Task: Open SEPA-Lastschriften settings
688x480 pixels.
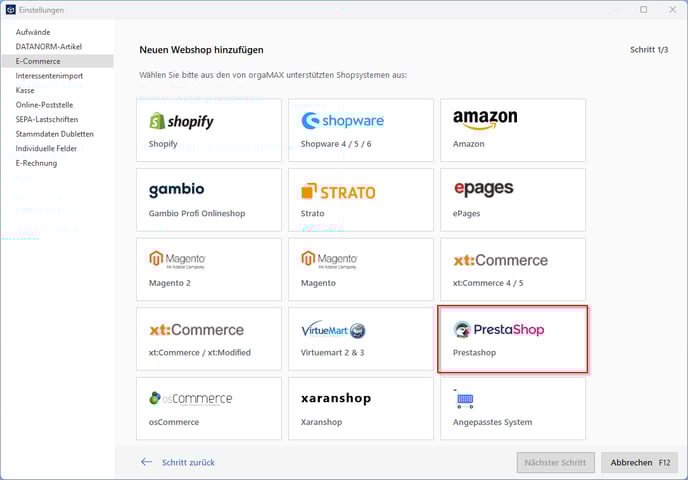Action: coord(47,119)
